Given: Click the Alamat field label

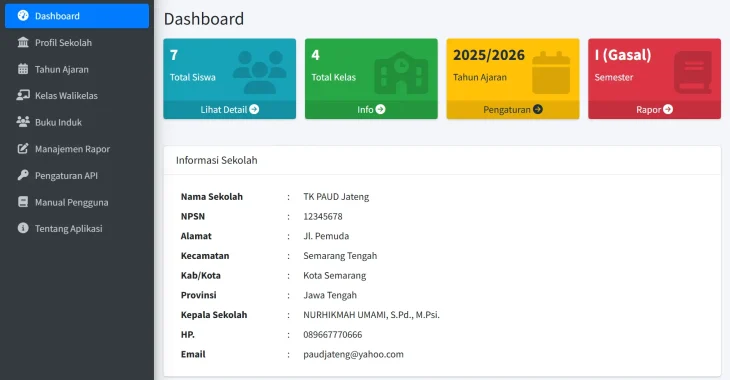Looking at the screenshot, I should 196,236.
